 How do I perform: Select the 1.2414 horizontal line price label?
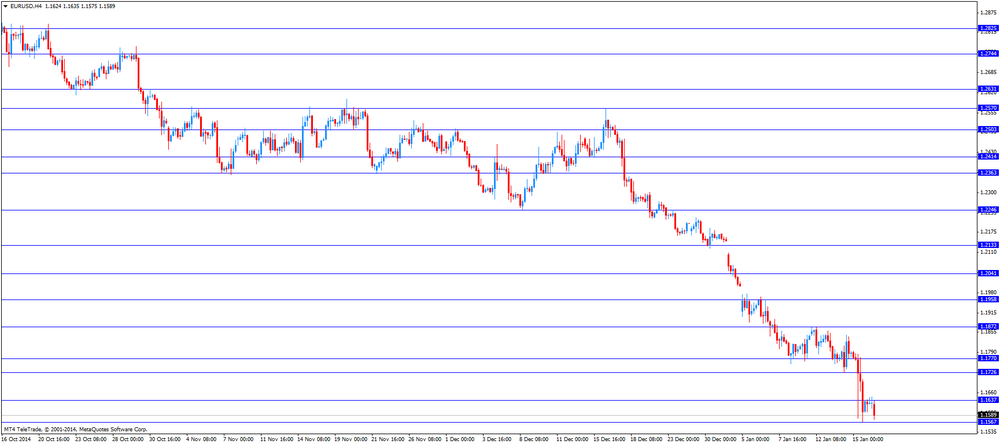point(988,157)
